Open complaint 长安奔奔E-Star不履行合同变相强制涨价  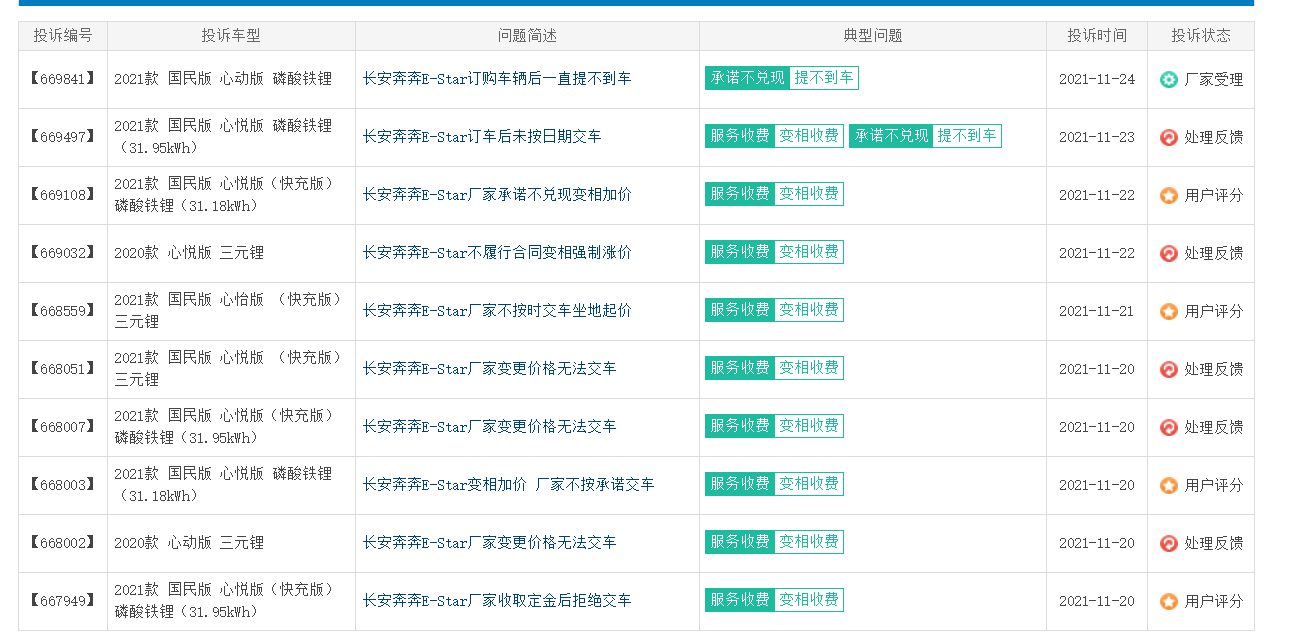[497, 253]
